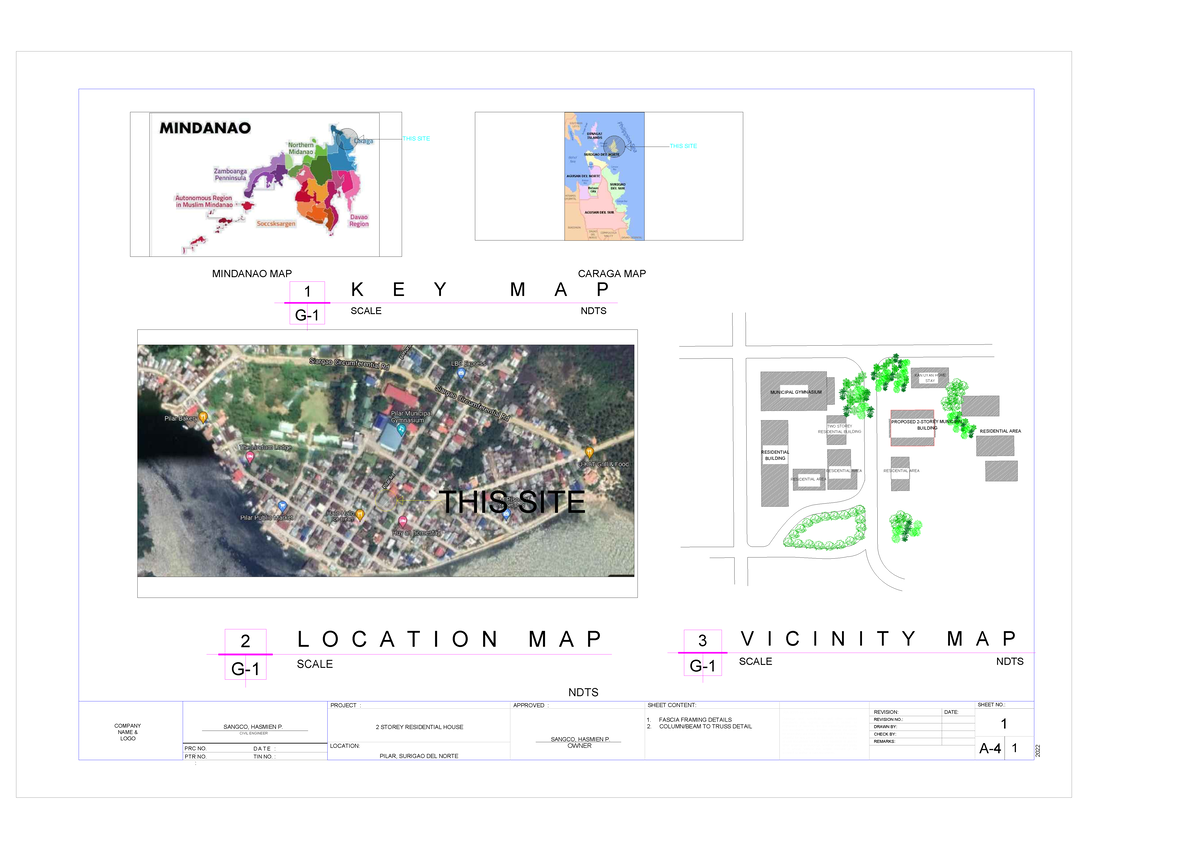Select the Pilar Public Market blue pin
1200x848 pixels.
(283, 506)
